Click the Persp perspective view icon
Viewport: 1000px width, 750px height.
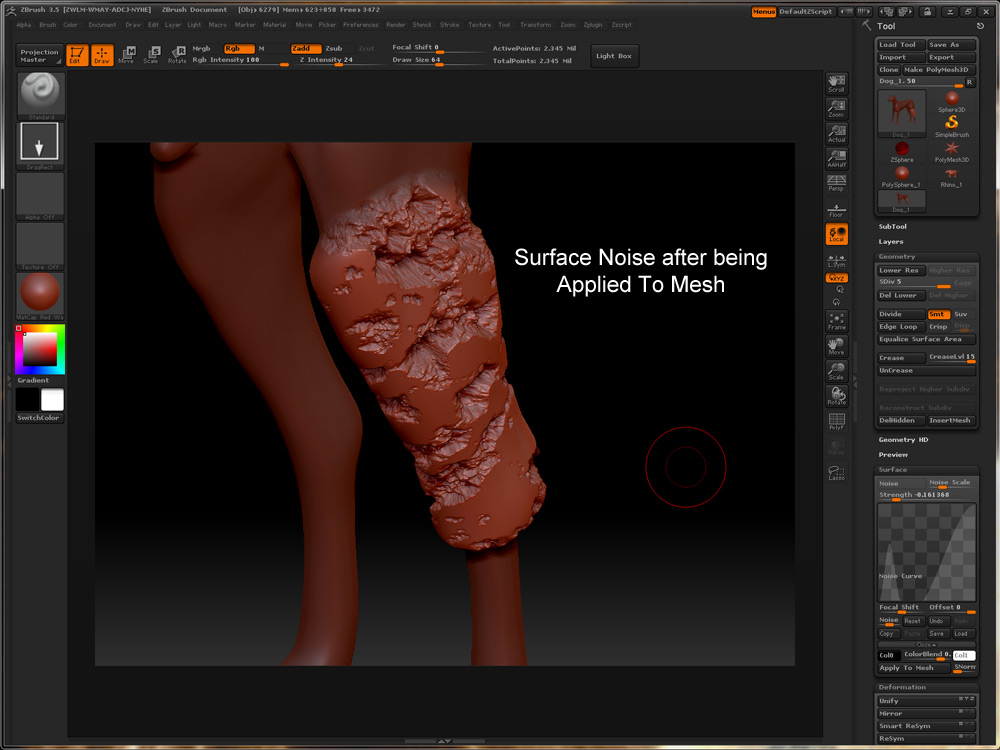[836, 183]
